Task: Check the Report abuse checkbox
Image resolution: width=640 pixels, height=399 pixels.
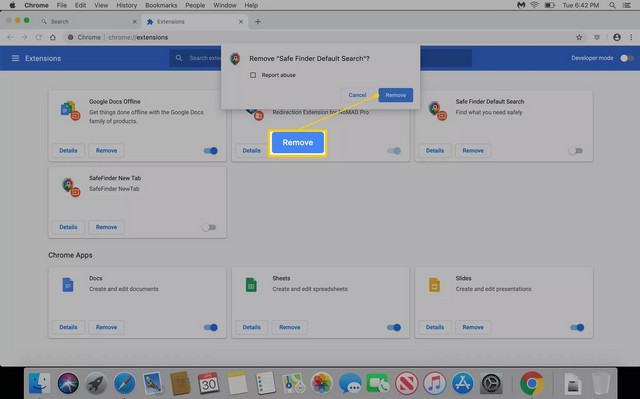Action: (253, 75)
